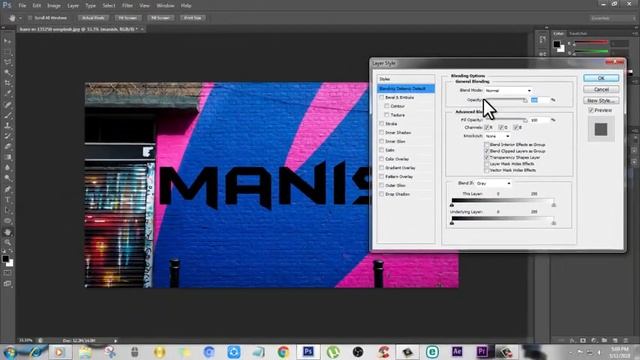
Task: Change screen mode icon in toolbar
Action: coord(7,283)
